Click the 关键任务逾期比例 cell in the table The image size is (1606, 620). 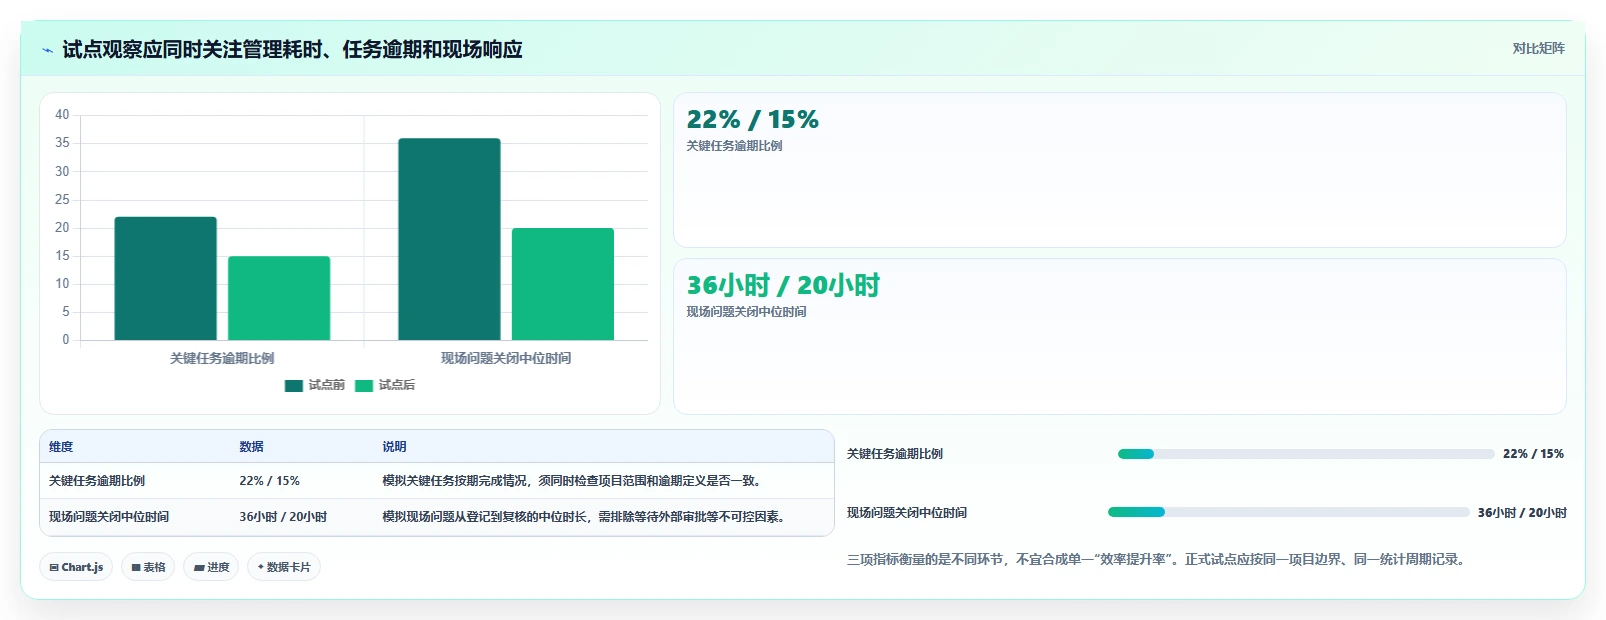tap(97, 481)
